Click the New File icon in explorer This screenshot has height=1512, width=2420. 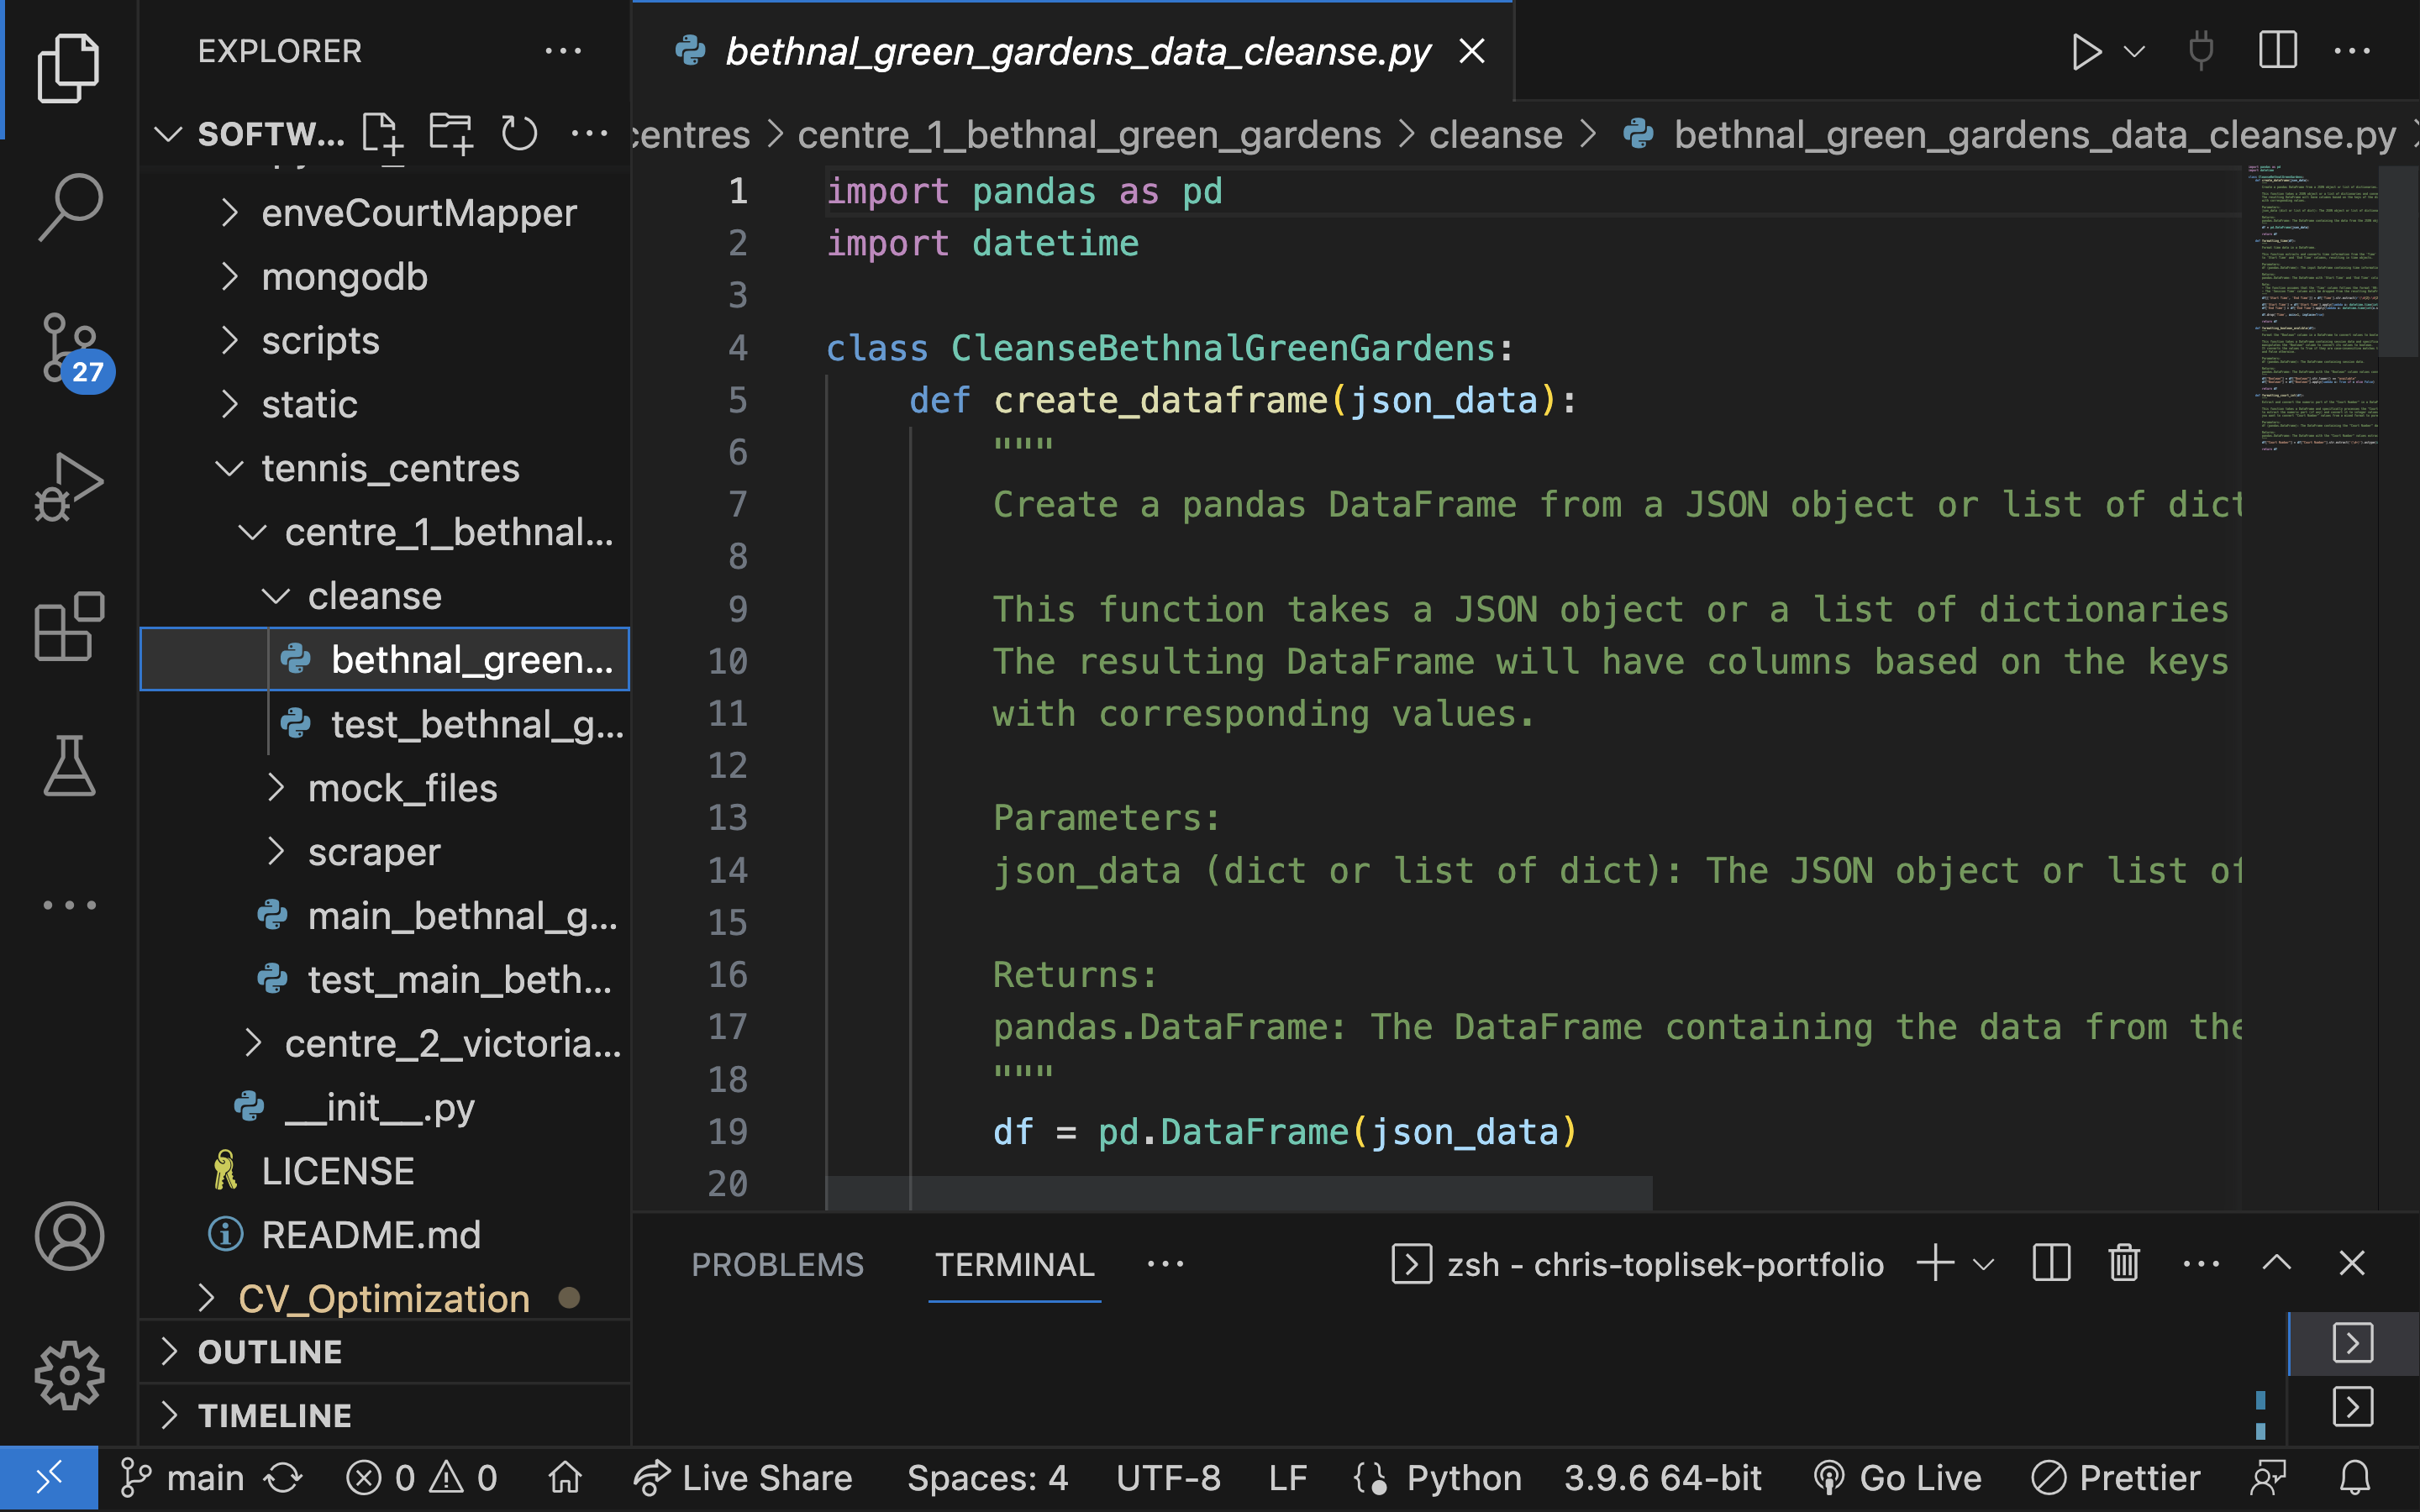tap(382, 134)
